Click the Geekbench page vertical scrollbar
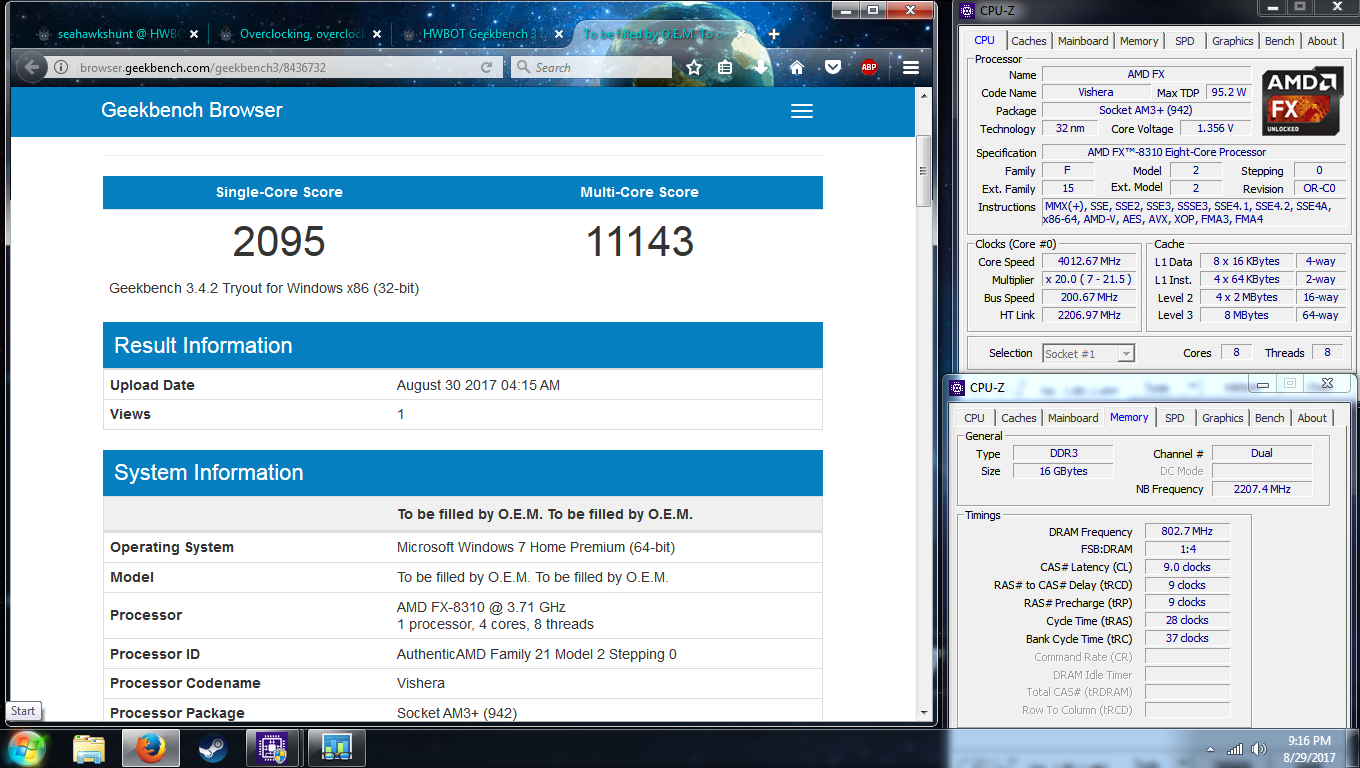The width and height of the screenshot is (1360, 768). point(924,170)
